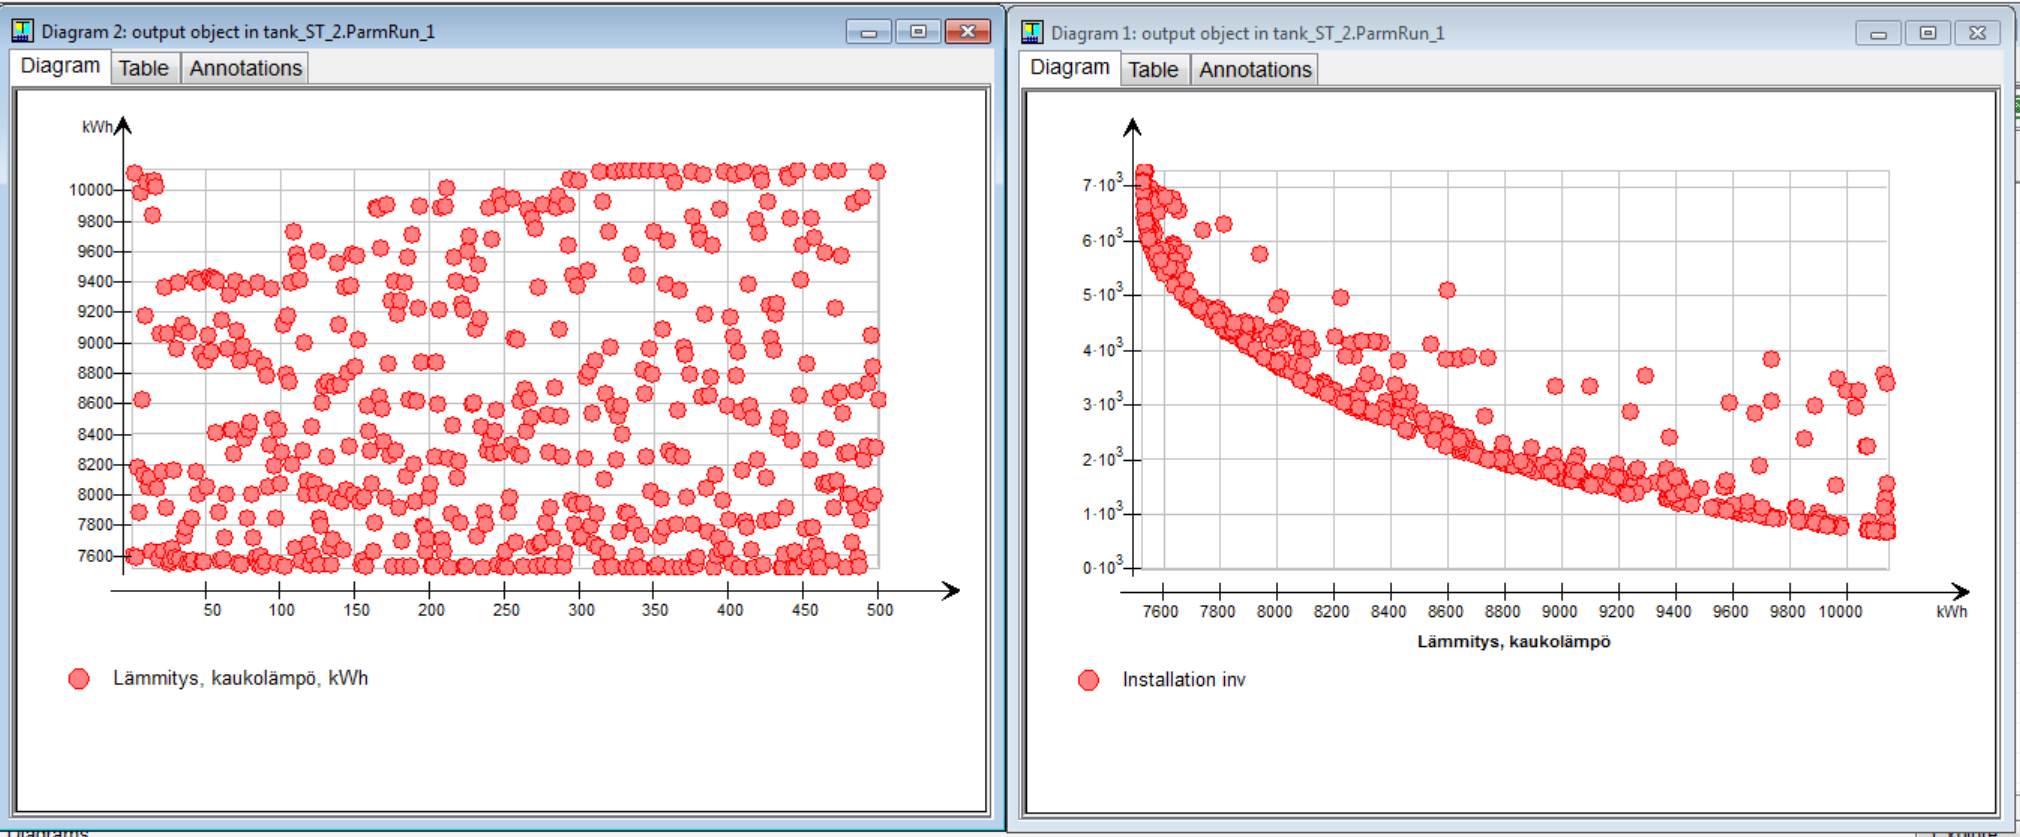Image resolution: width=2020 pixels, height=837 pixels.
Task: Click the Diagram 2 window title icon
Action: coord(22,31)
